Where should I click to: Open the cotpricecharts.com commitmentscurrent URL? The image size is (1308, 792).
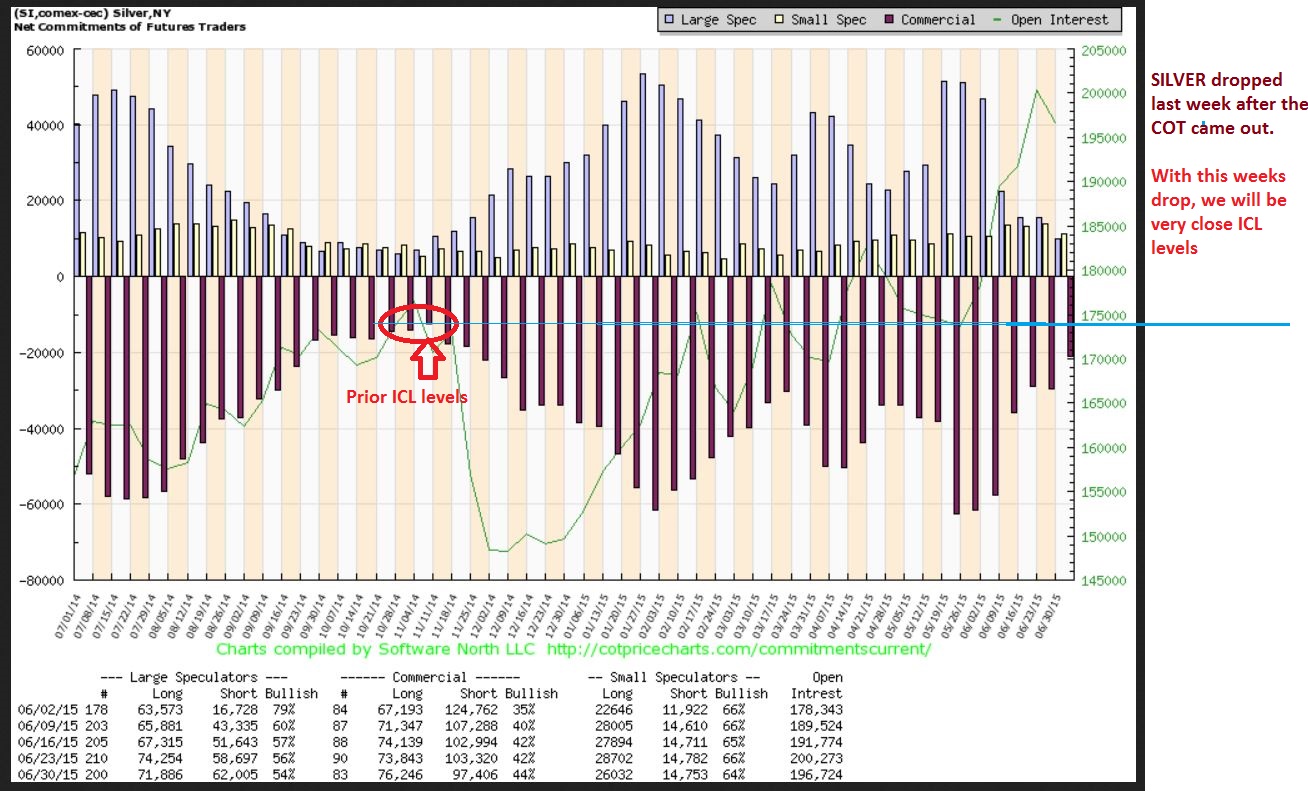pos(739,649)
